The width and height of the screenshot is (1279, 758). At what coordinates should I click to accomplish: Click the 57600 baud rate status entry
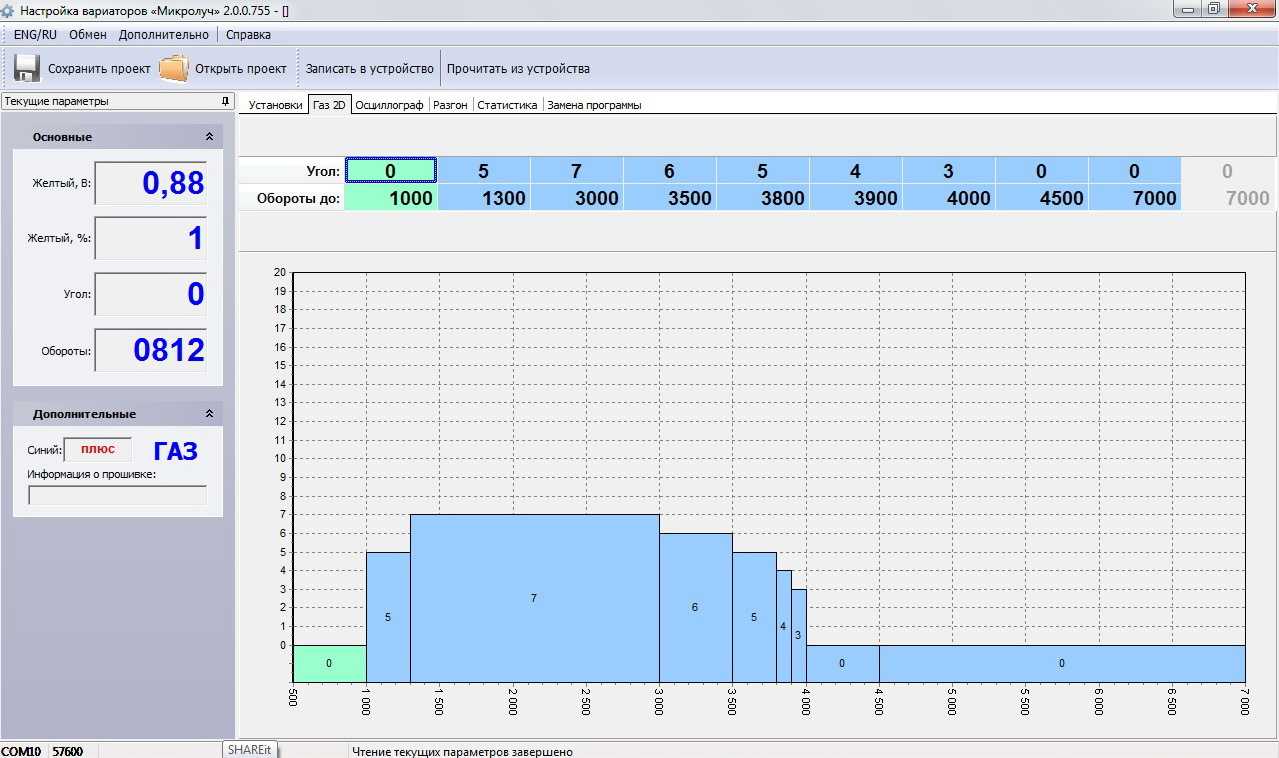tap(68, 751)
